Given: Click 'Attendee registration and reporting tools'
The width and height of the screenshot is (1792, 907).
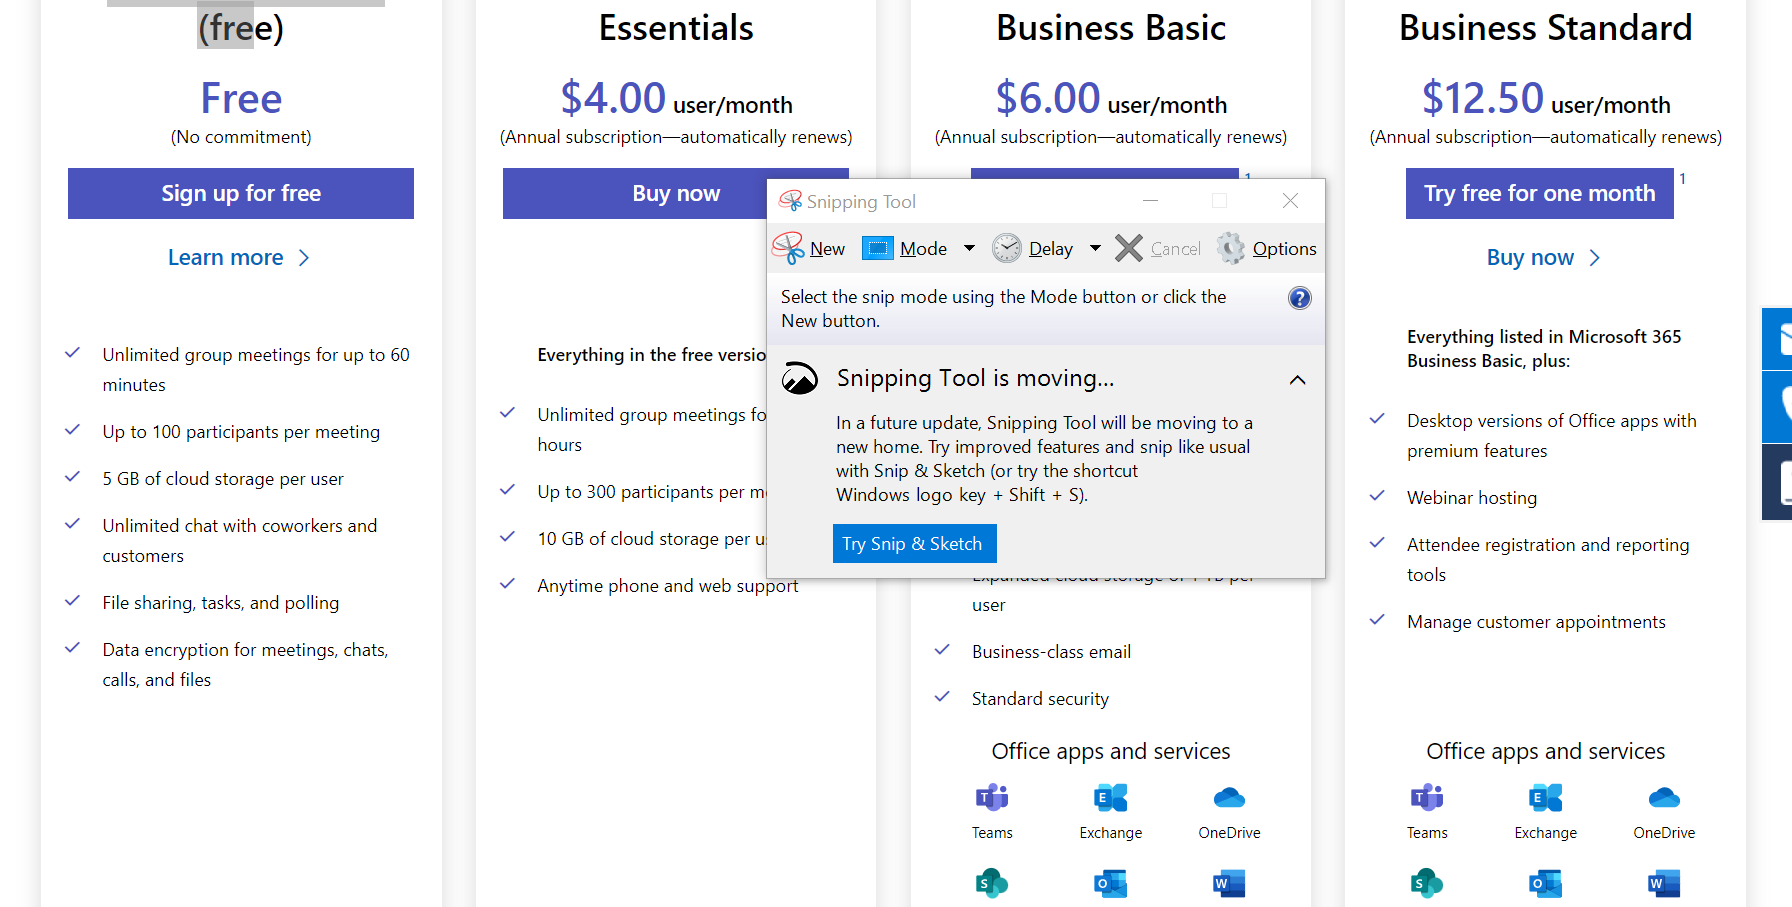Looking at the screenshot, I should (1548, 560).
